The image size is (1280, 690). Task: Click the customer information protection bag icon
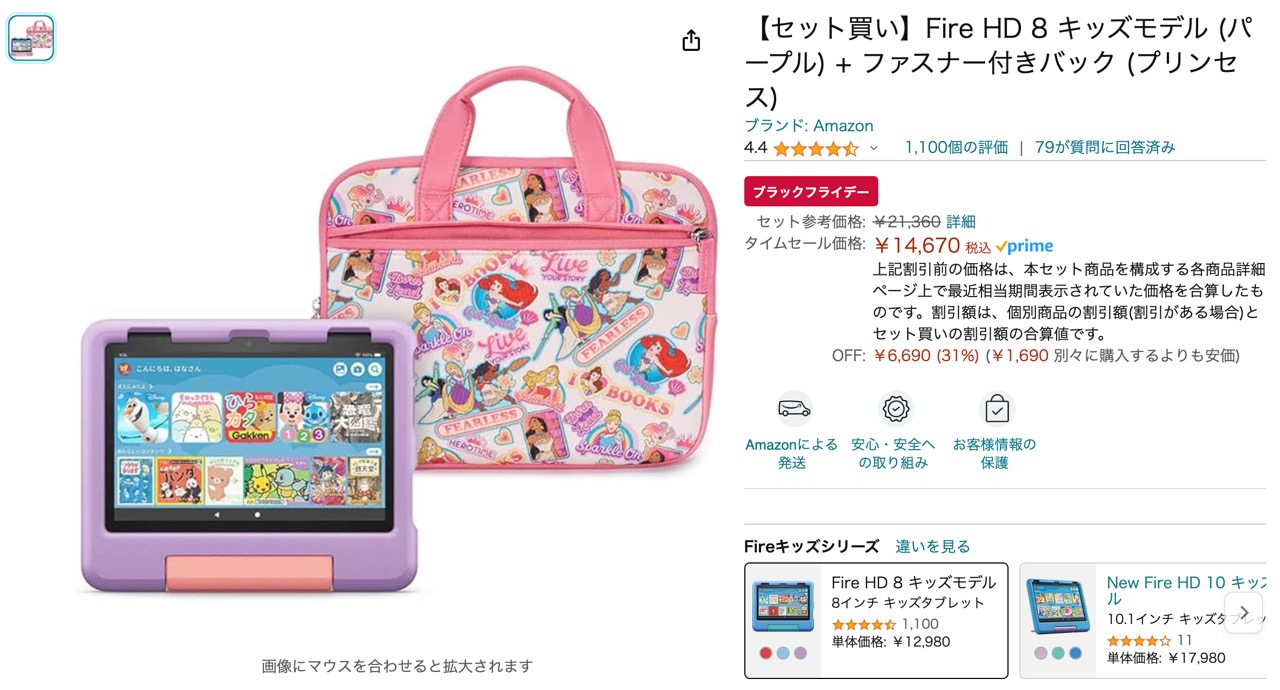[996, 409]
